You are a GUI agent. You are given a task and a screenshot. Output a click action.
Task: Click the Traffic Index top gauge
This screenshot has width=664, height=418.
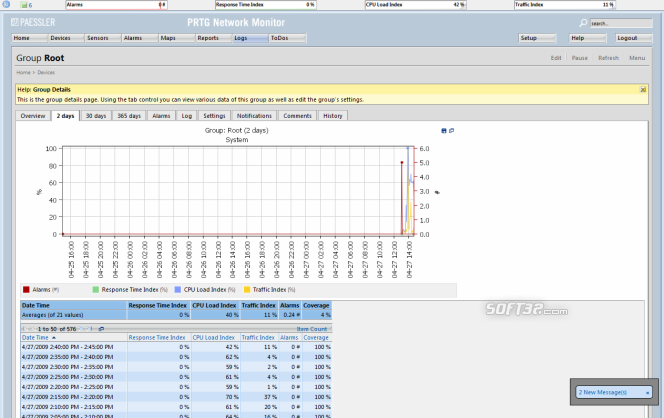click(x=564, y=5)
